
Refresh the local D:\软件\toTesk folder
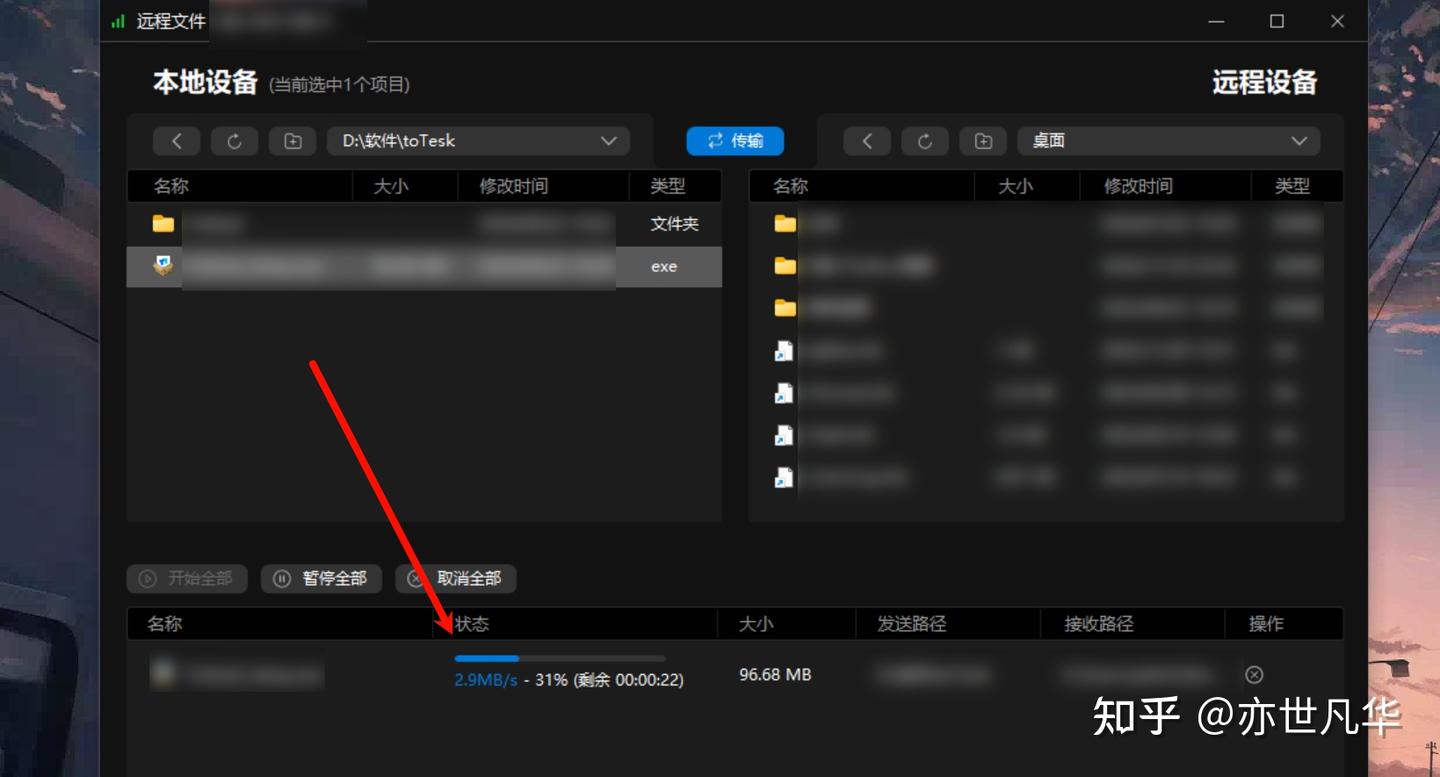click(x=234, y=141)
